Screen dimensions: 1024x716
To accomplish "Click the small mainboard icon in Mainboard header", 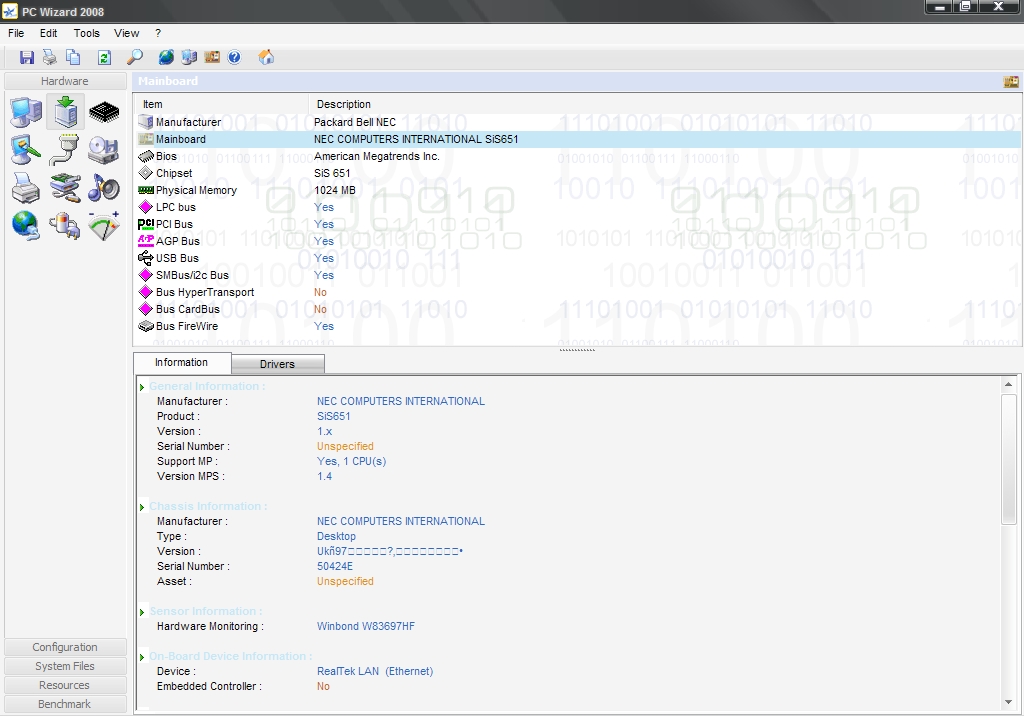I will pos(1011,82).
